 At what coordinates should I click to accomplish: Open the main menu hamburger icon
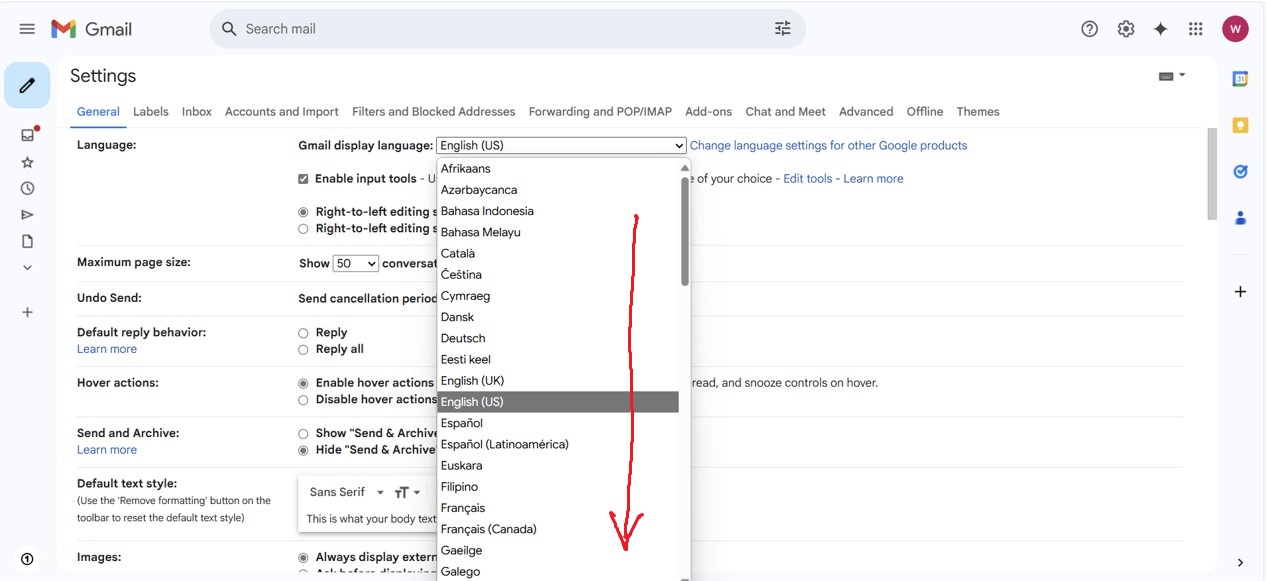[x=27, y=29]
